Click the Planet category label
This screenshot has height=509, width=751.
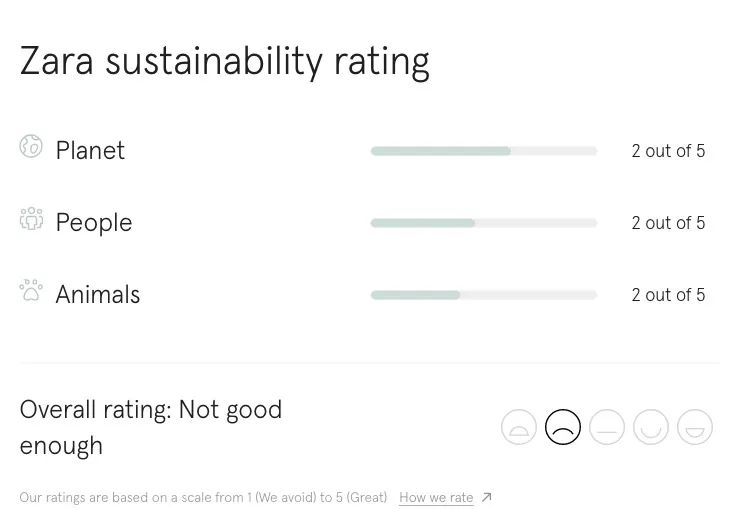pos(90,151)
